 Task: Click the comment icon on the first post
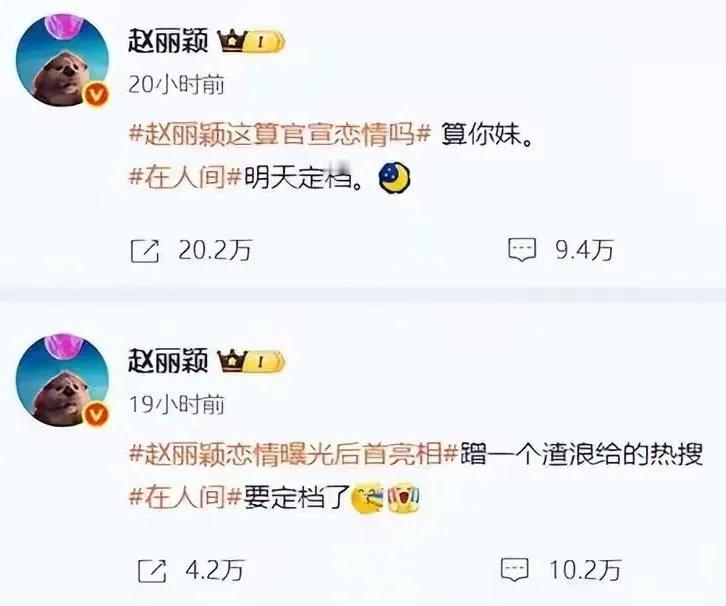click(x=522, y=250)
